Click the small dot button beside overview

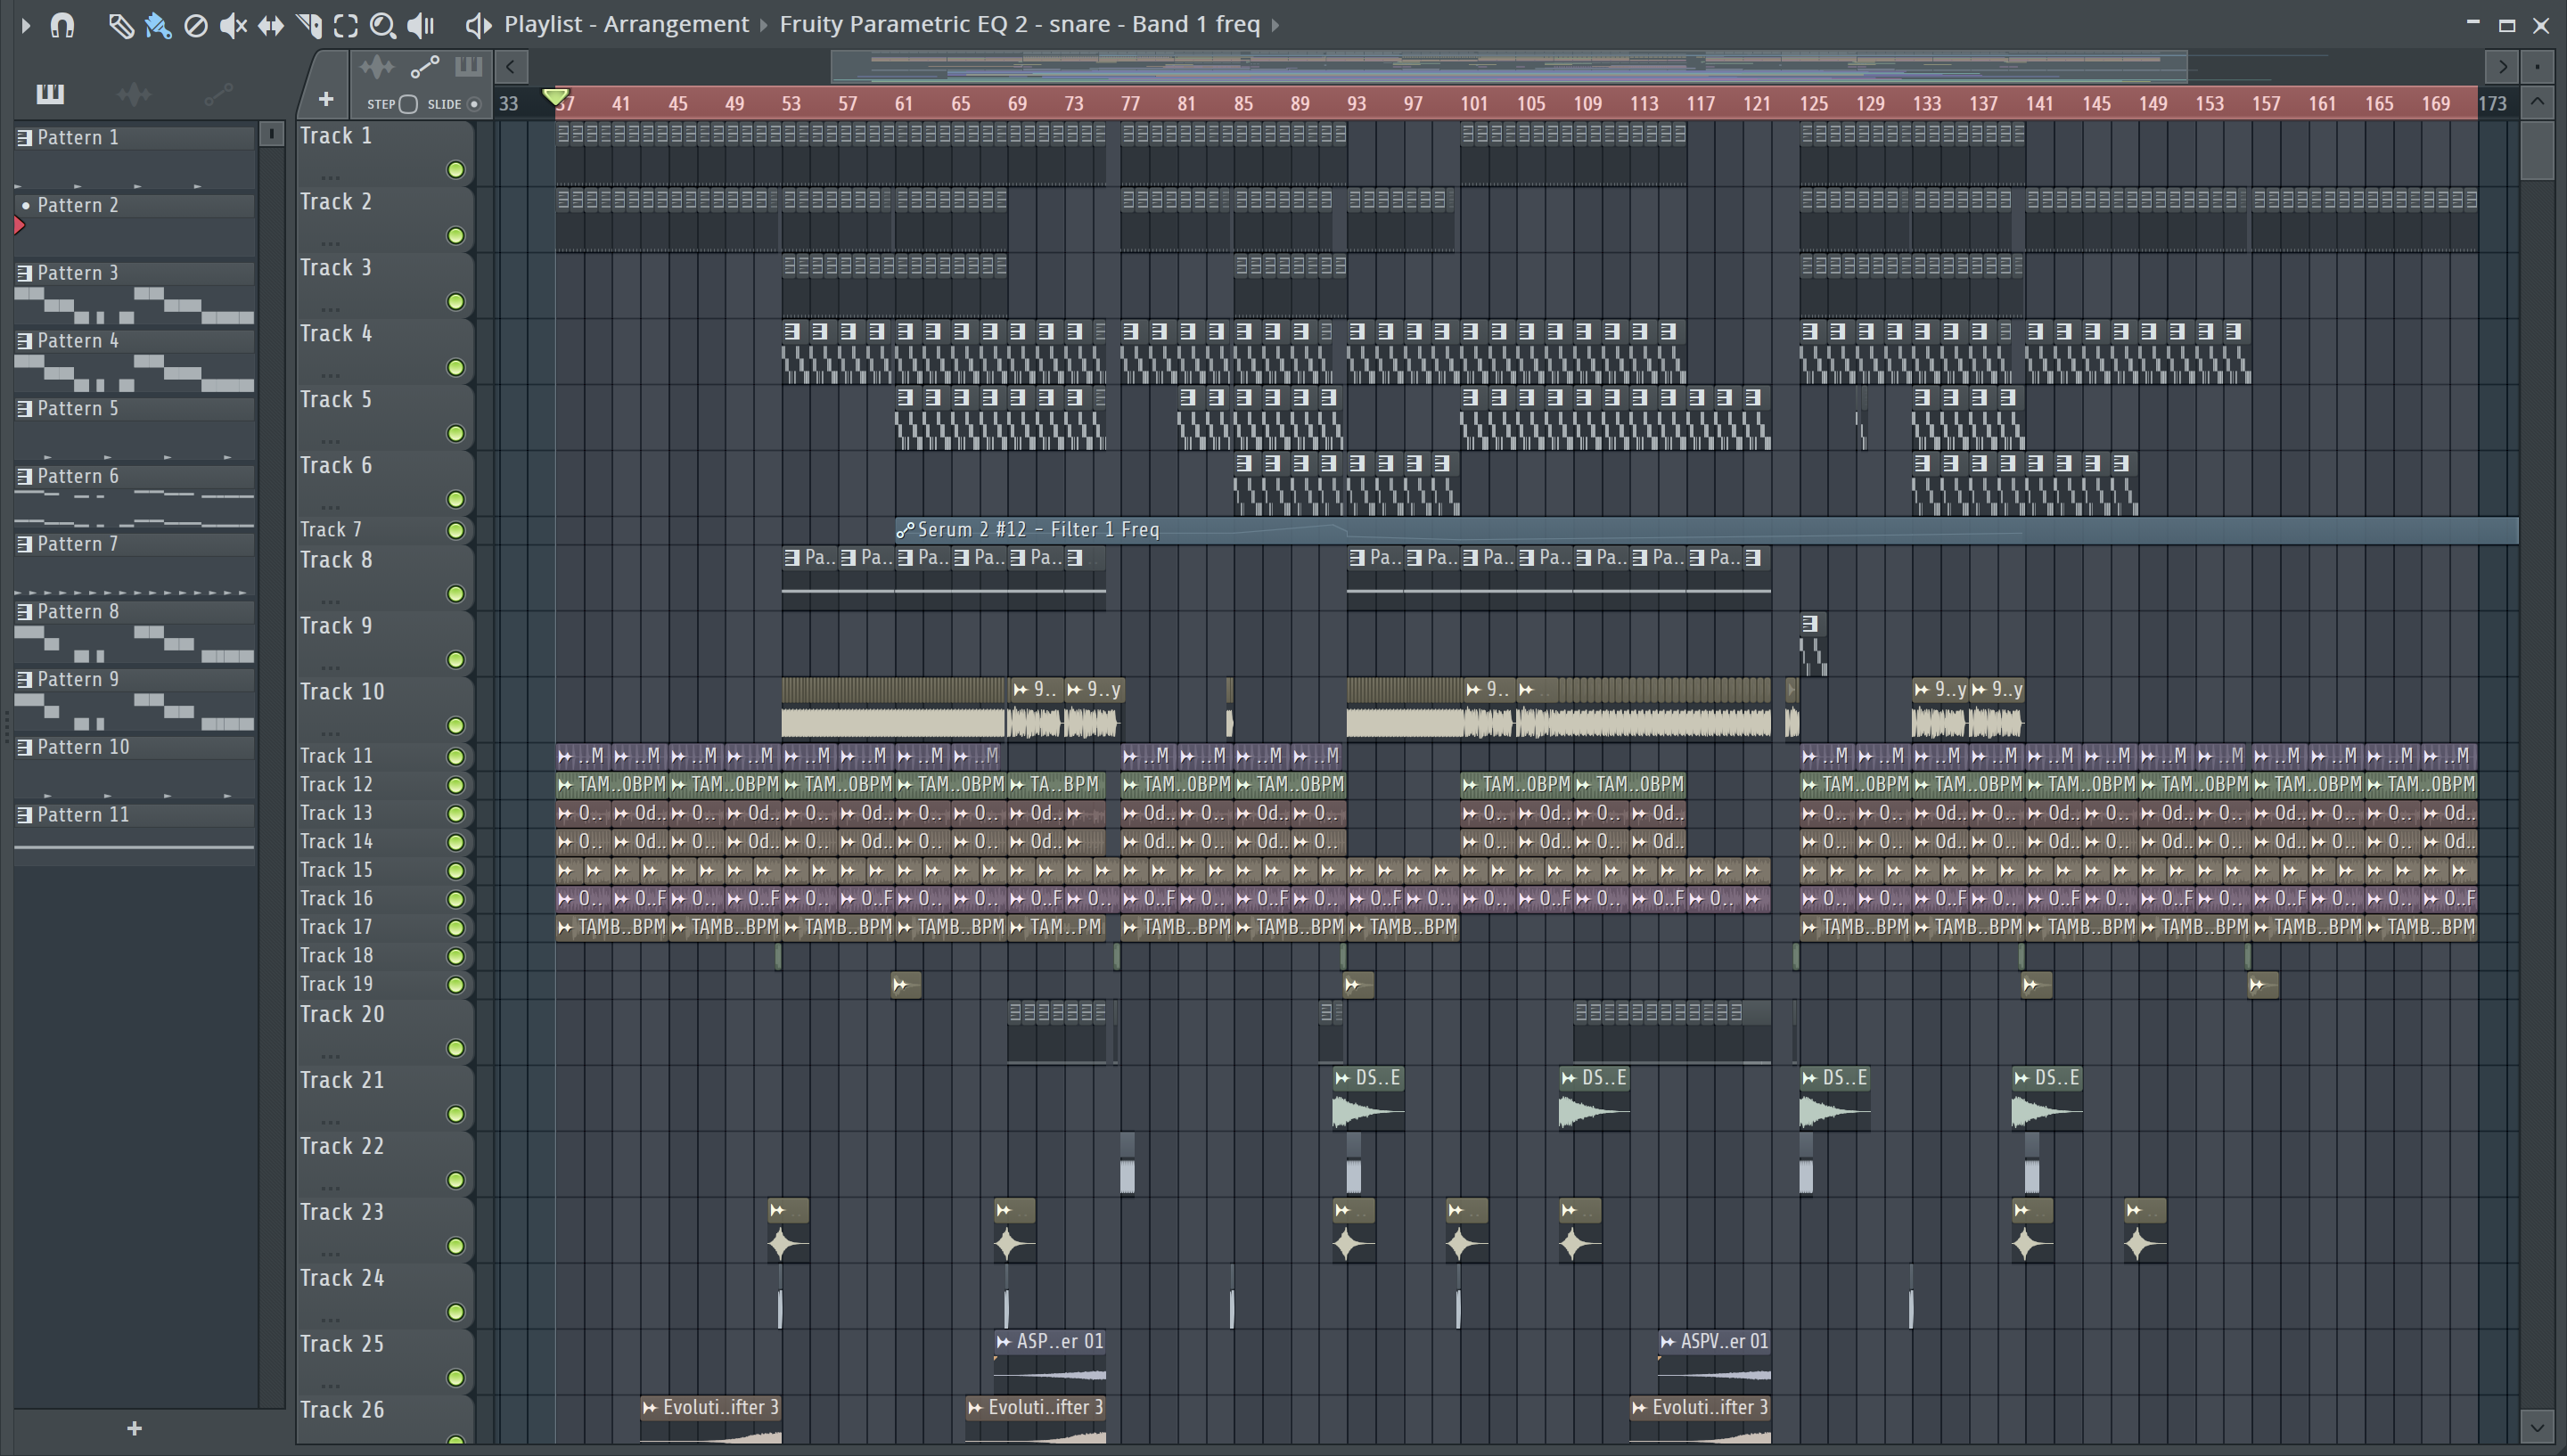click(x=2537, y=67)
